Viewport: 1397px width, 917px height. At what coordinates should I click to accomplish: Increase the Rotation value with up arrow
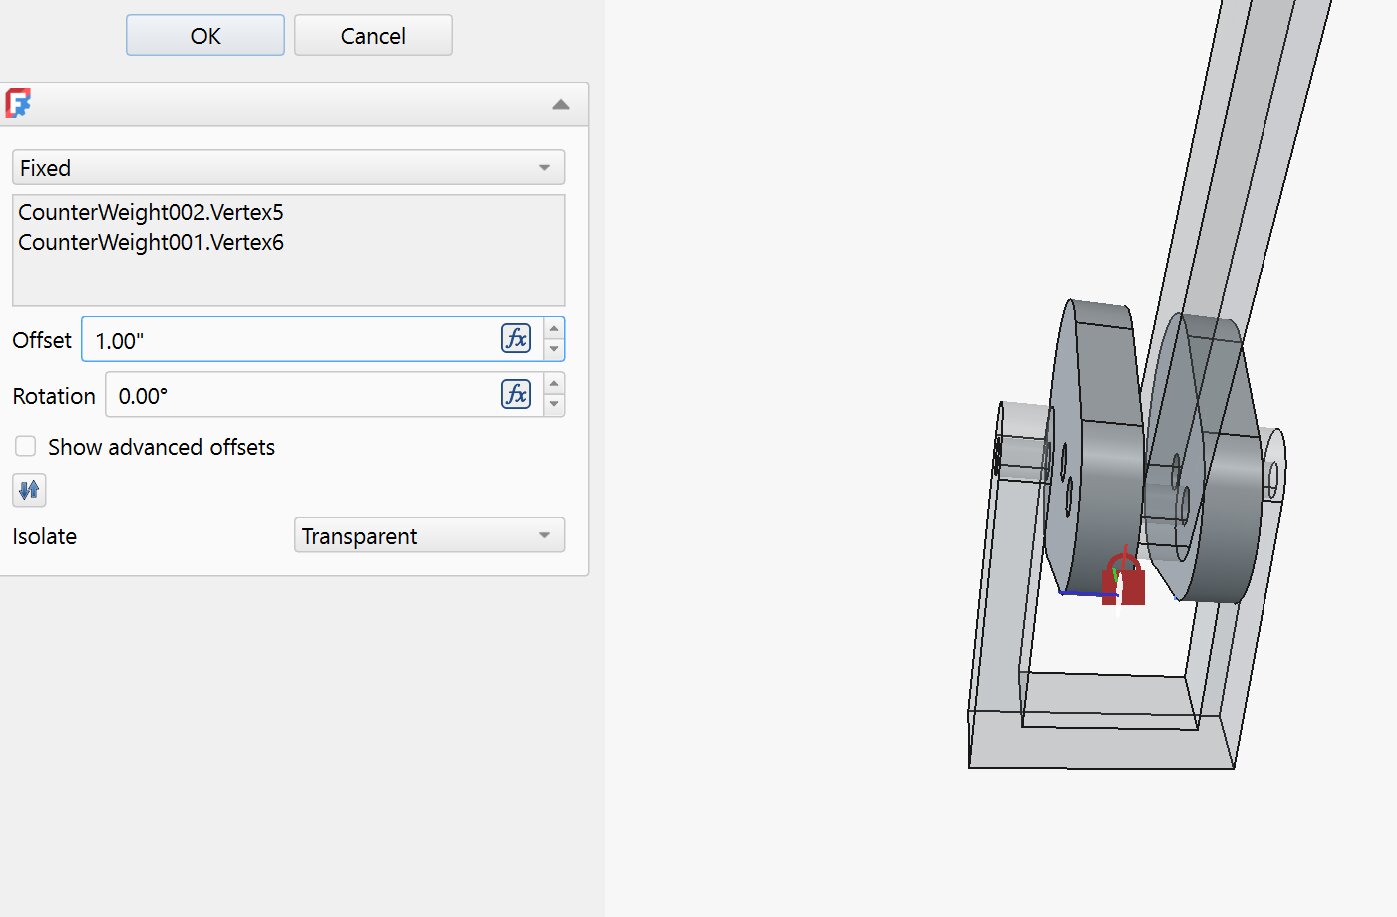point(554,384)
